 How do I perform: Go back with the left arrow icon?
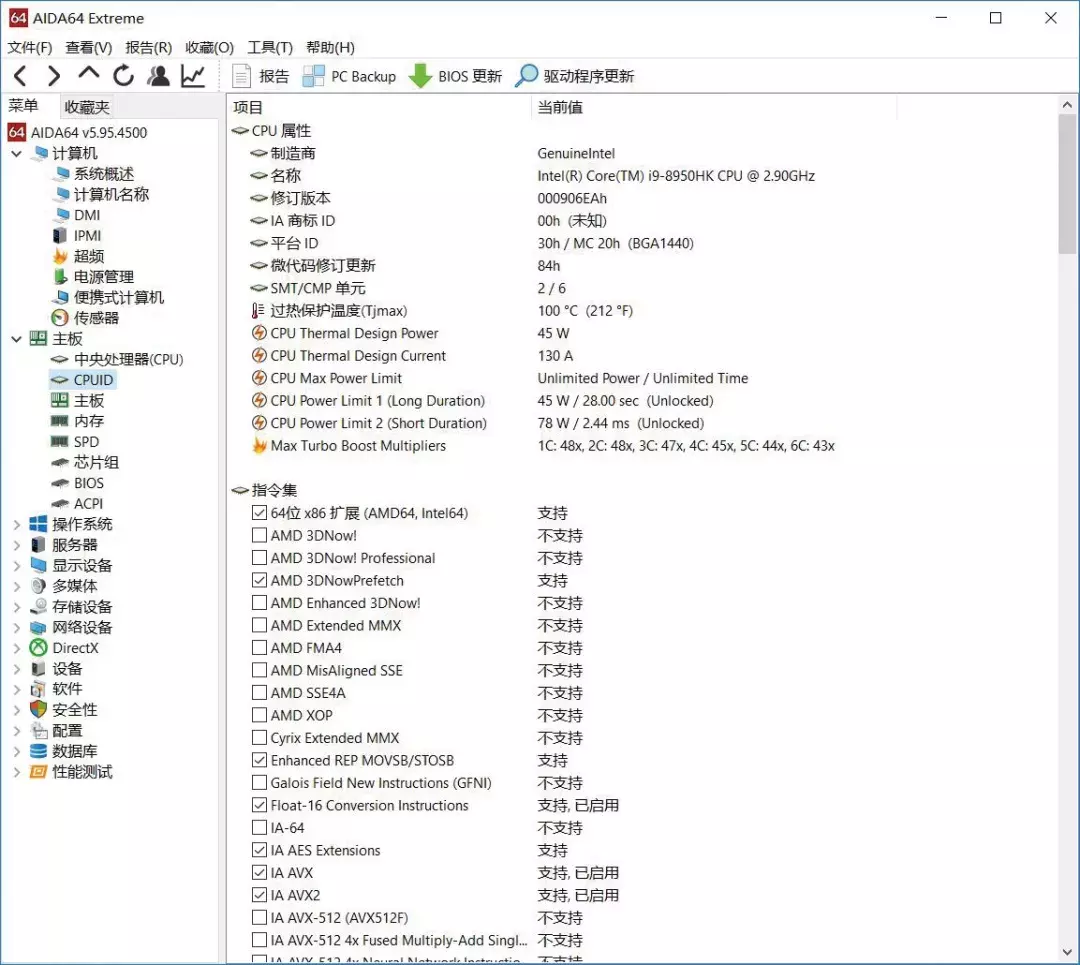pos(20,76)
